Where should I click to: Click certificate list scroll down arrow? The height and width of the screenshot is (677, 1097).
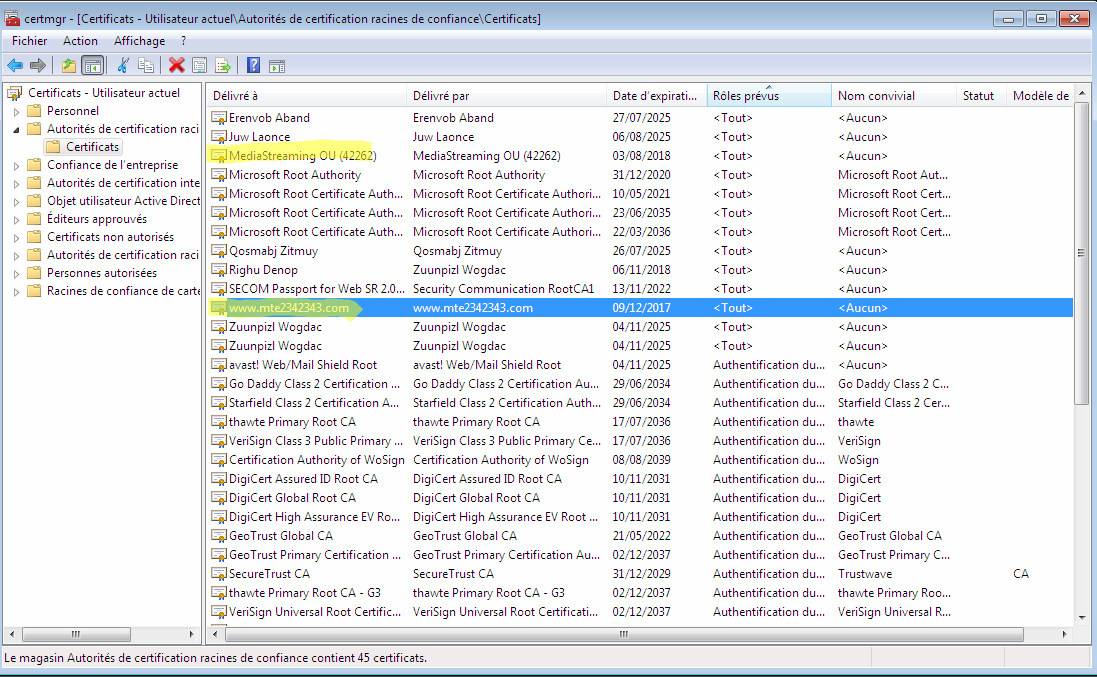[x=1082, y=618]
